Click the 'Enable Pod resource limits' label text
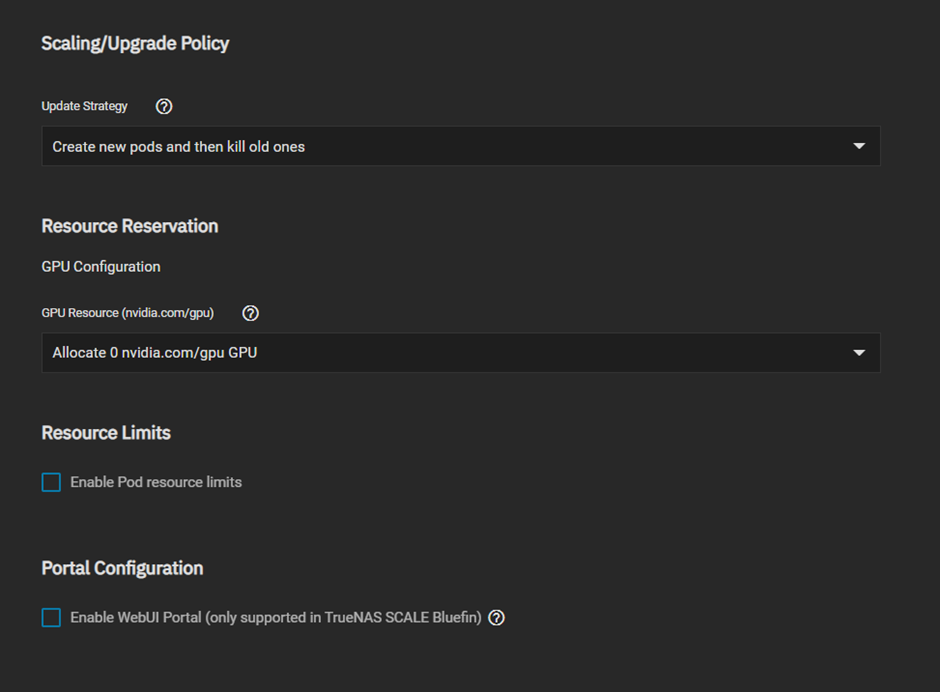940x692 pixels. coord(156,482)
